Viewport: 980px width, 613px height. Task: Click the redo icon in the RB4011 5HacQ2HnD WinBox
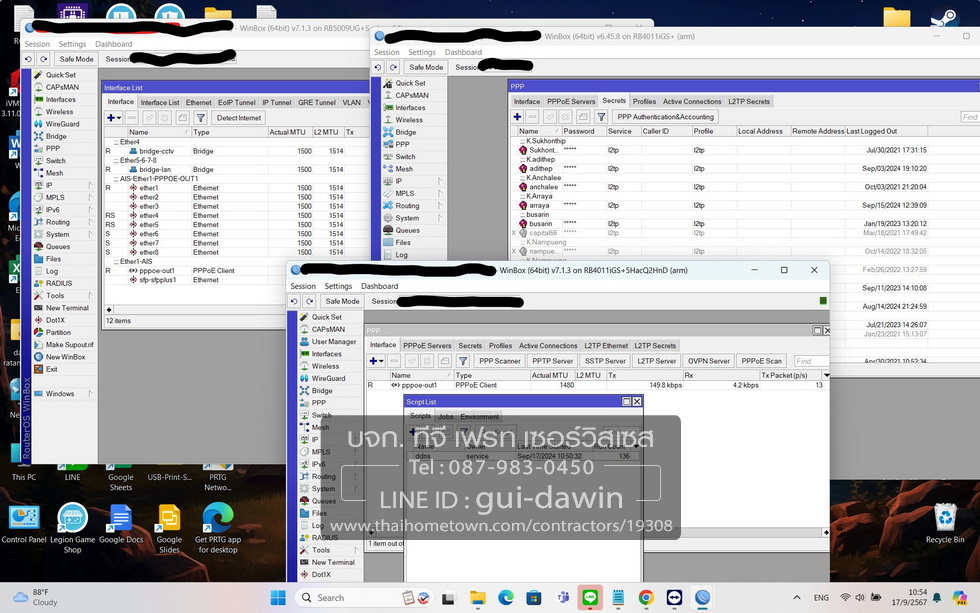309,301
